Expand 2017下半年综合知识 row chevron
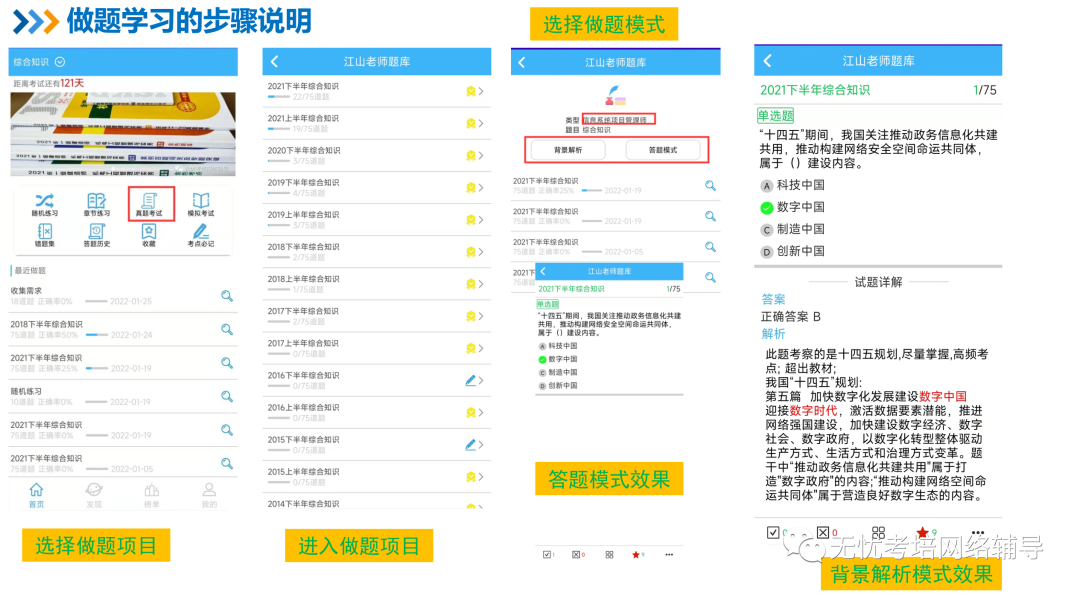 481,316
